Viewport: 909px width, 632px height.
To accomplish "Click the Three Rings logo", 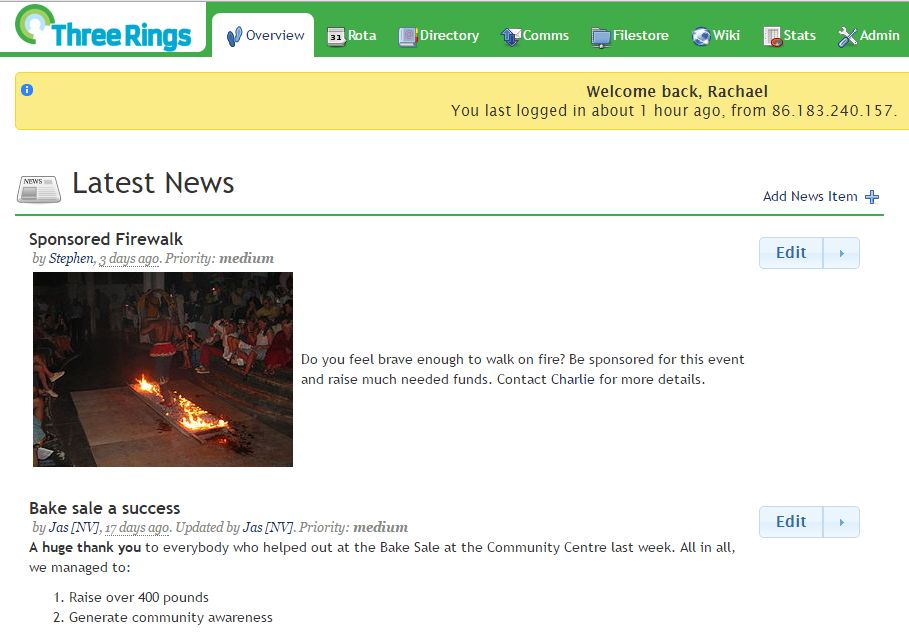I will tap(103, 27).
